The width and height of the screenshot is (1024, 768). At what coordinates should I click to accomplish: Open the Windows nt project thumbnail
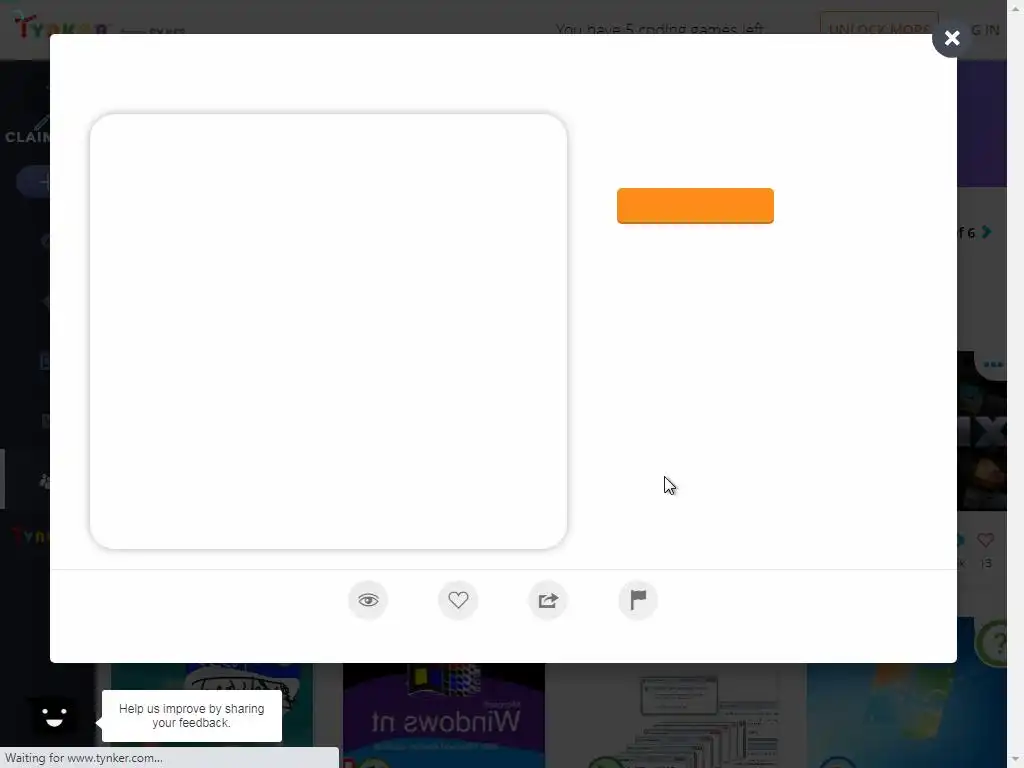tap(444, 715)
